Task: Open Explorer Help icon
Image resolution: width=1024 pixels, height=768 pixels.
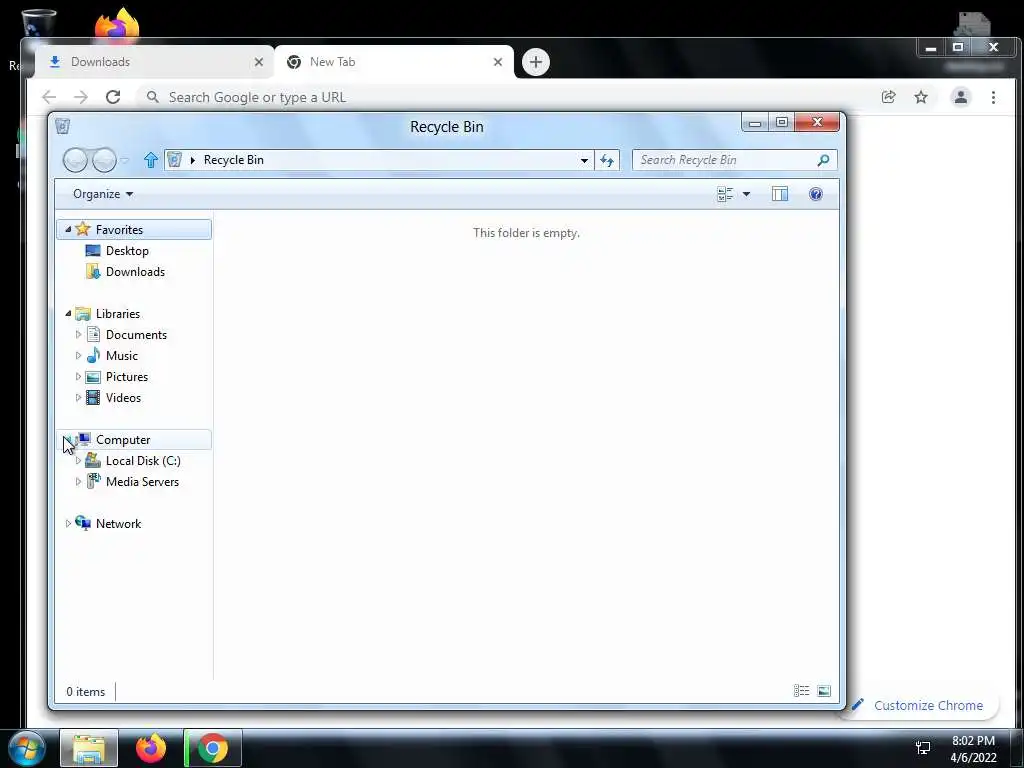Action: (x=816, y=194)
